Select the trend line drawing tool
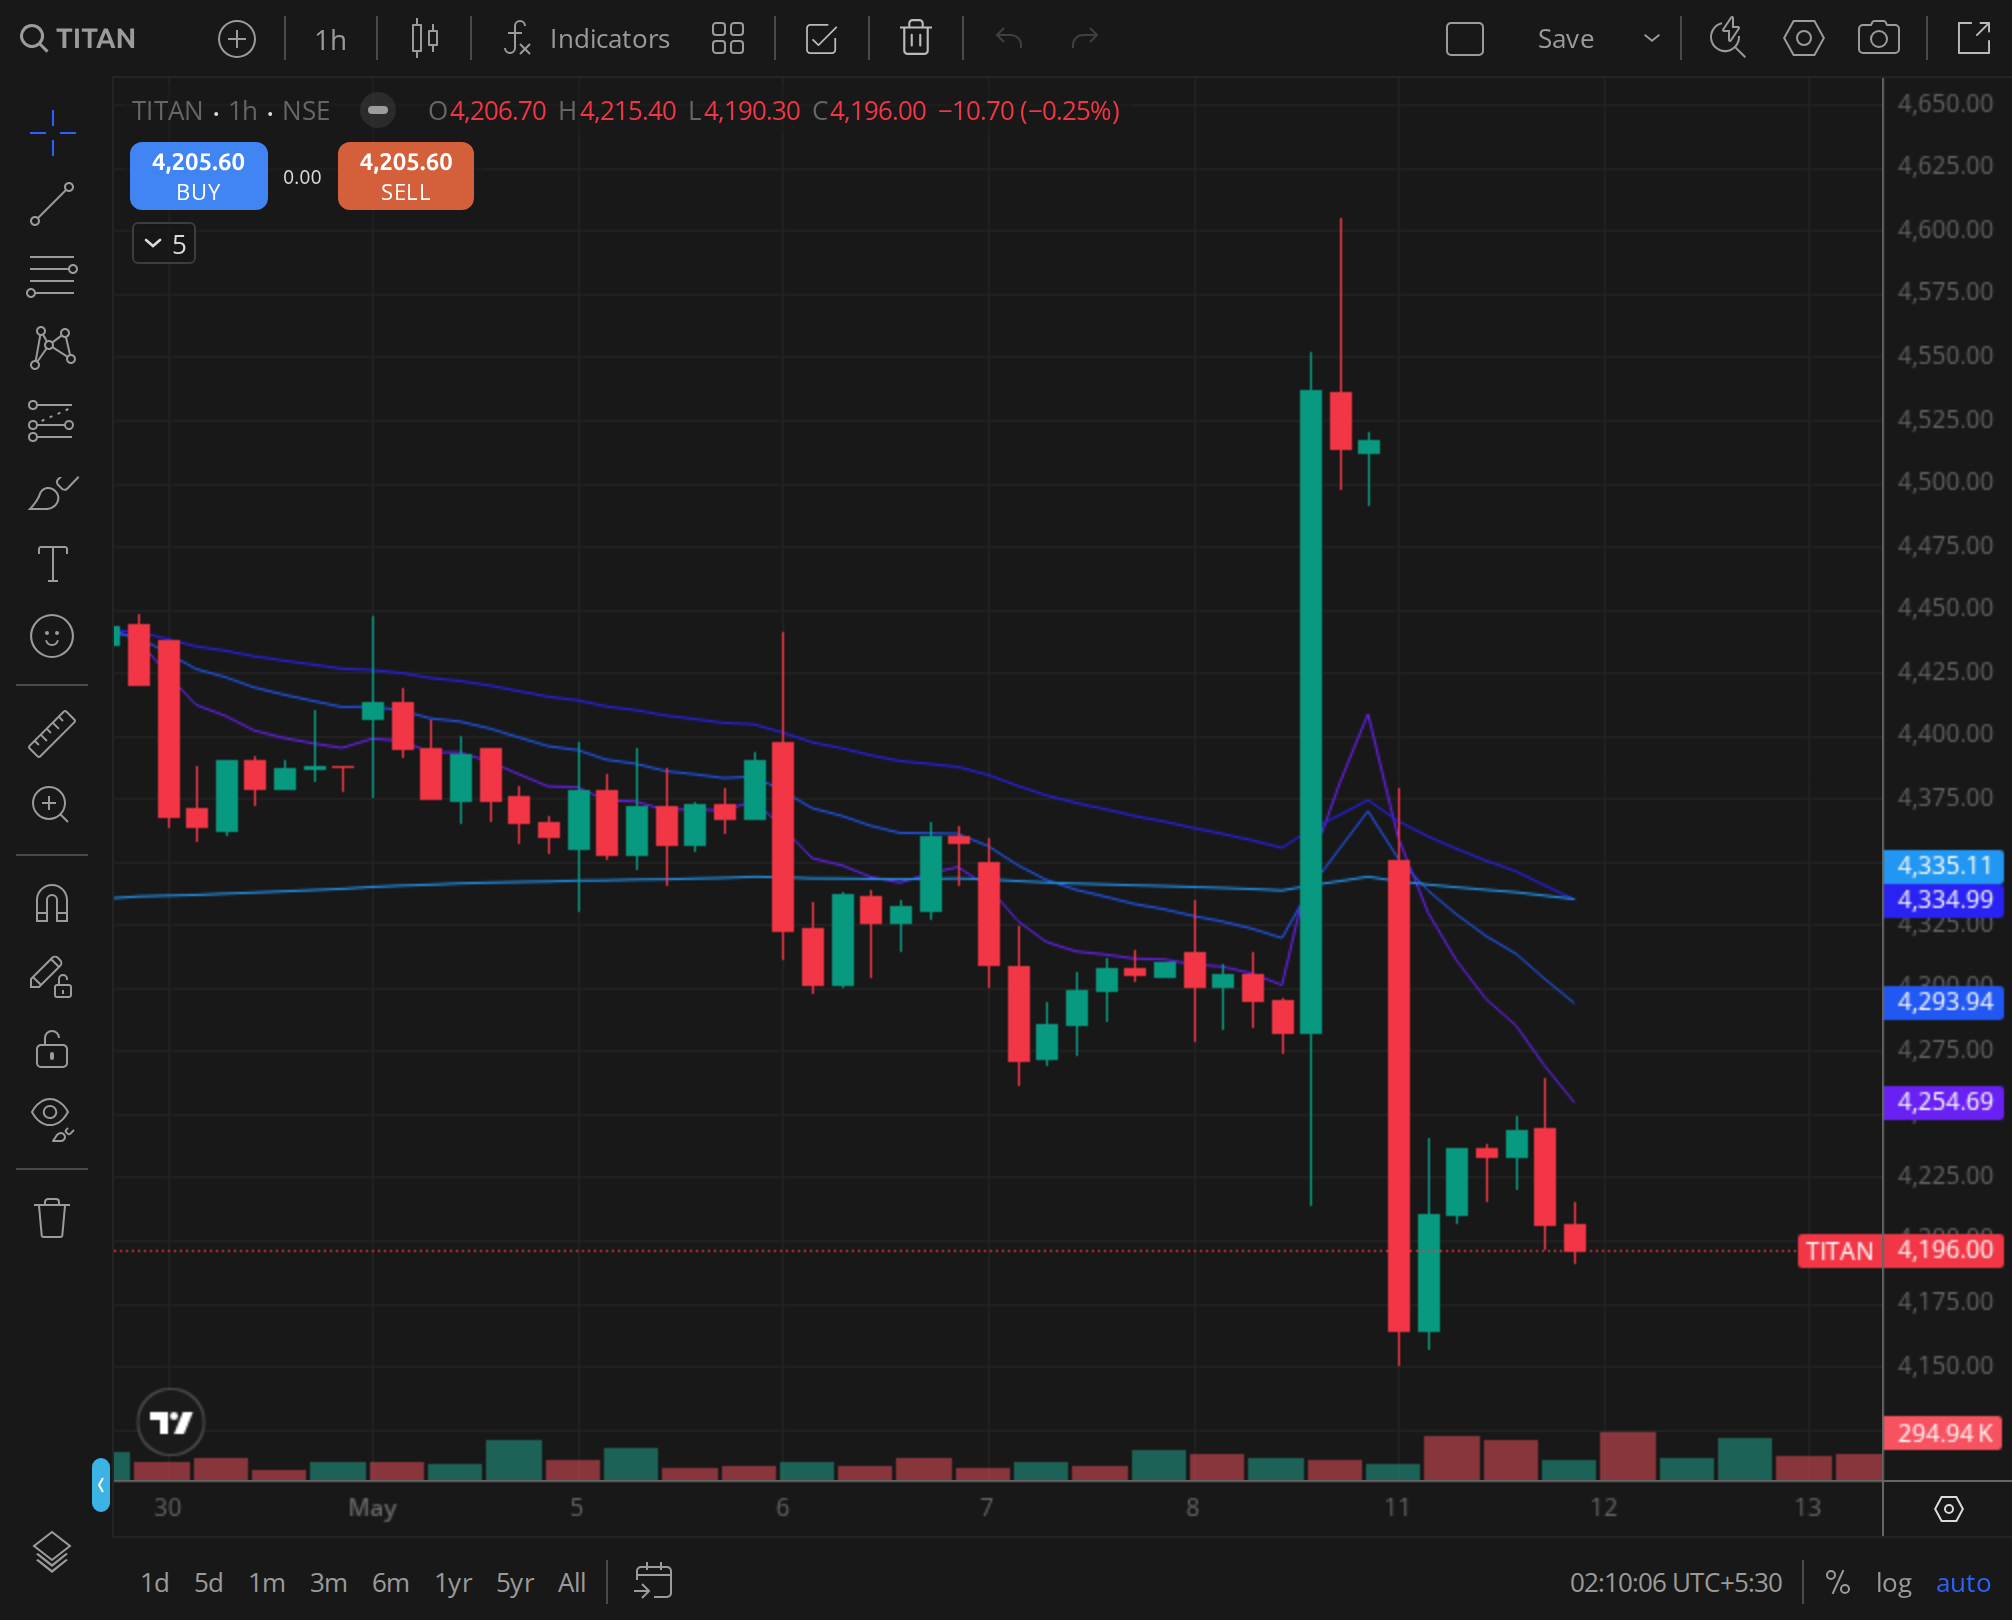Image resolution: width=2012 pixels, height=1620 pixels. tap(52, 204)
